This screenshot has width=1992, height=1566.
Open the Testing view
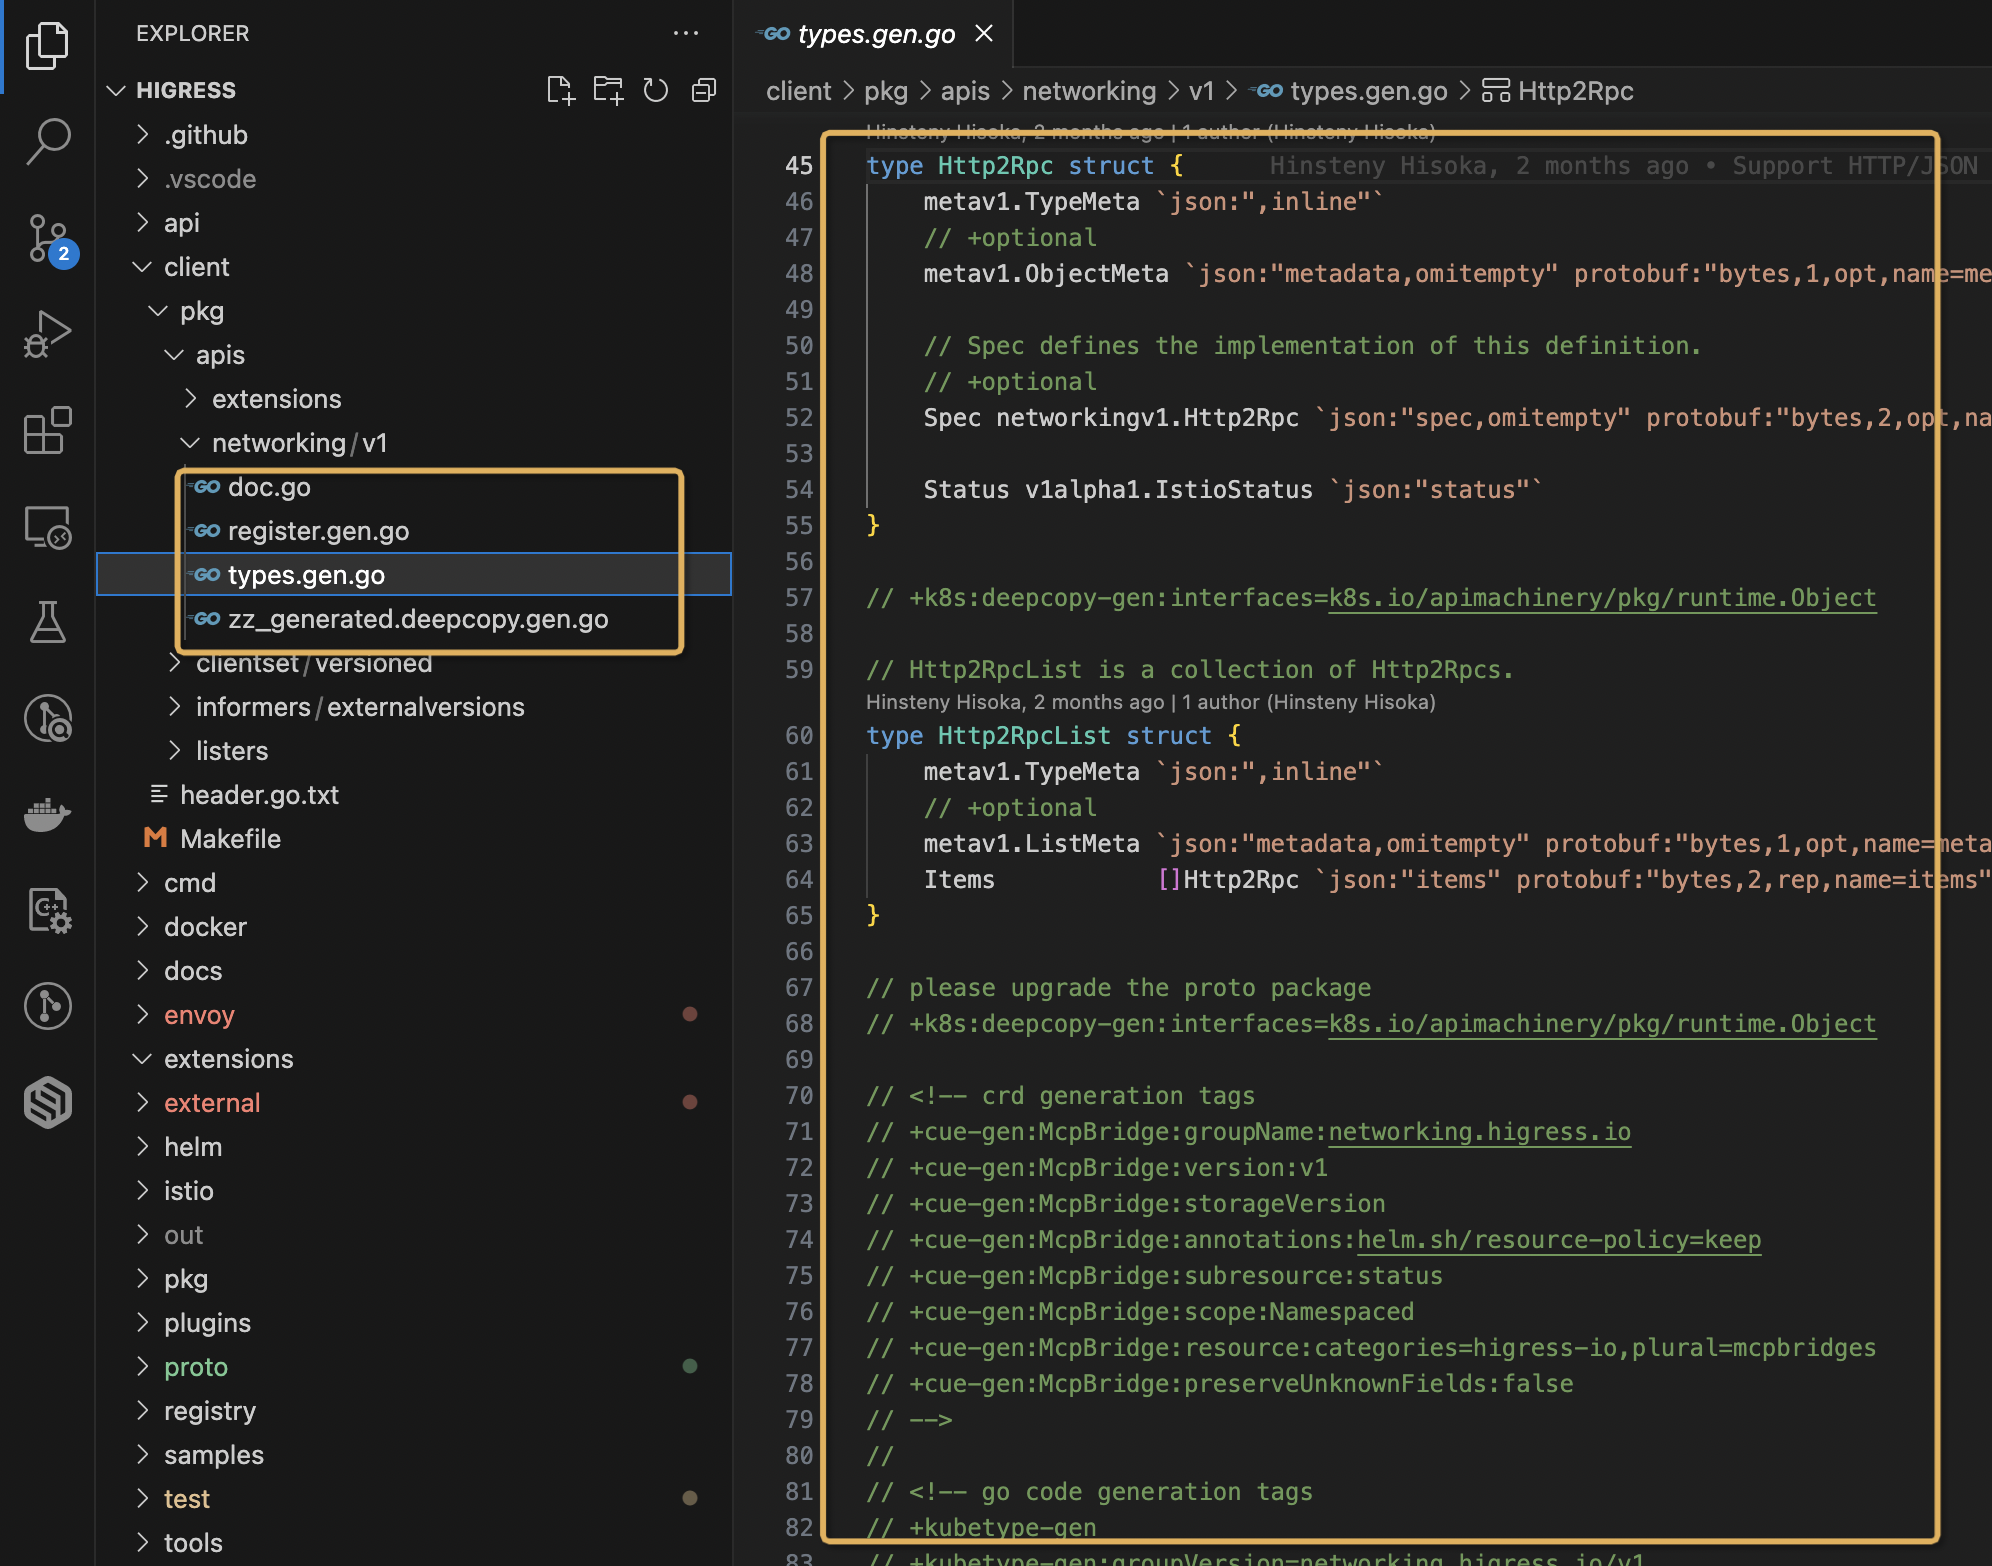pyautogui.click(x=47, y=623)
